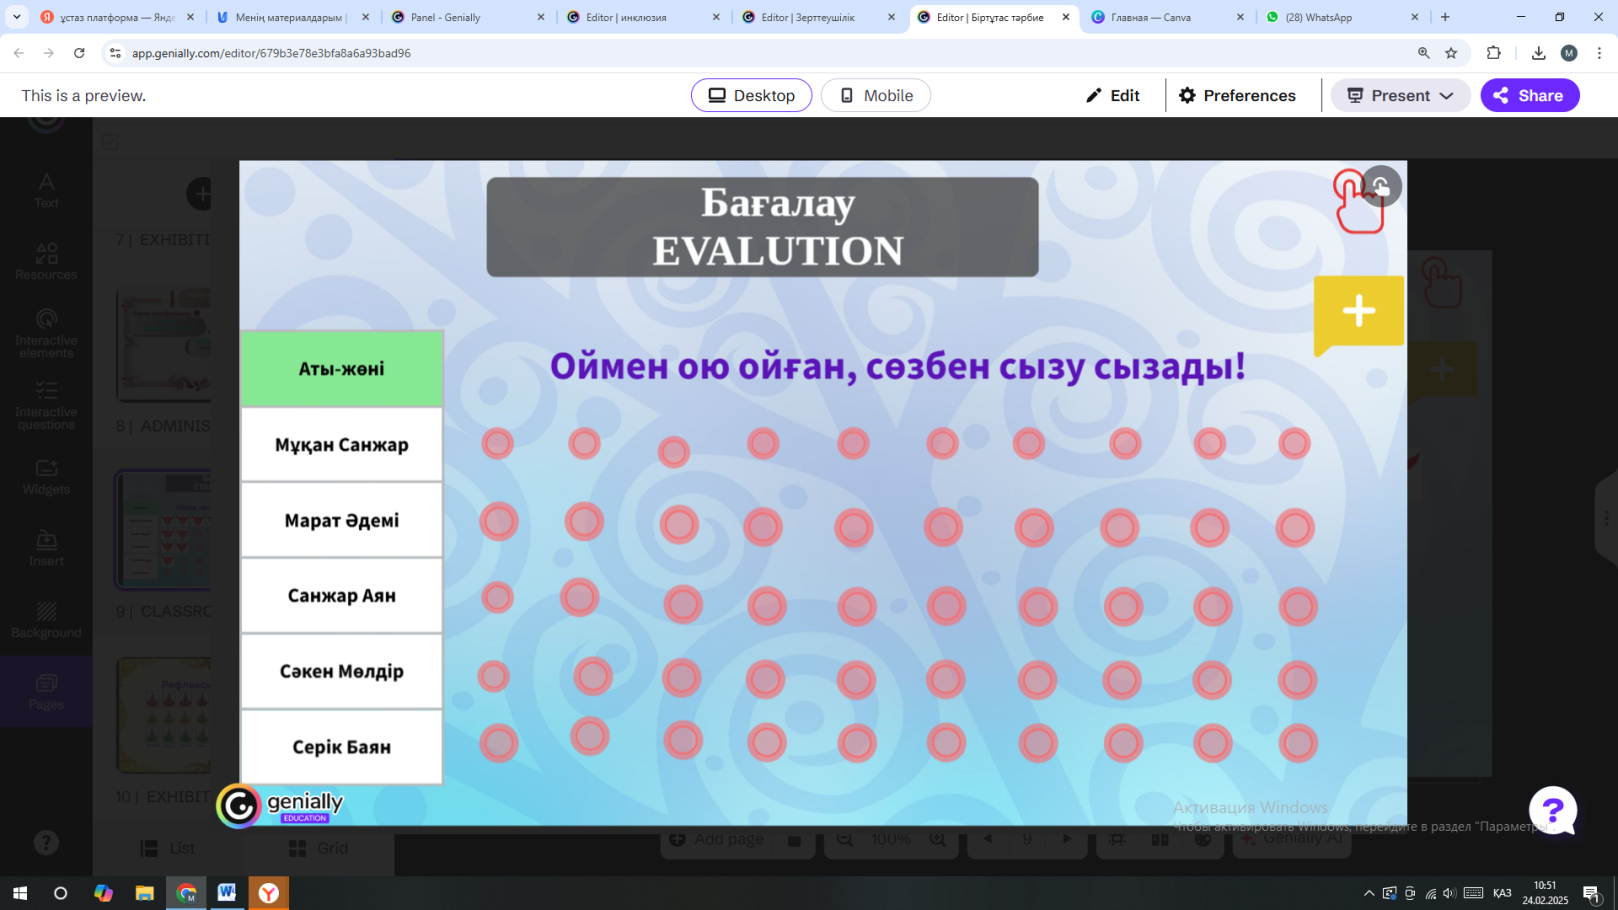1618x910 pixels.
Task: View site information for app.genially.com
Action: click(x=115, y=53)
